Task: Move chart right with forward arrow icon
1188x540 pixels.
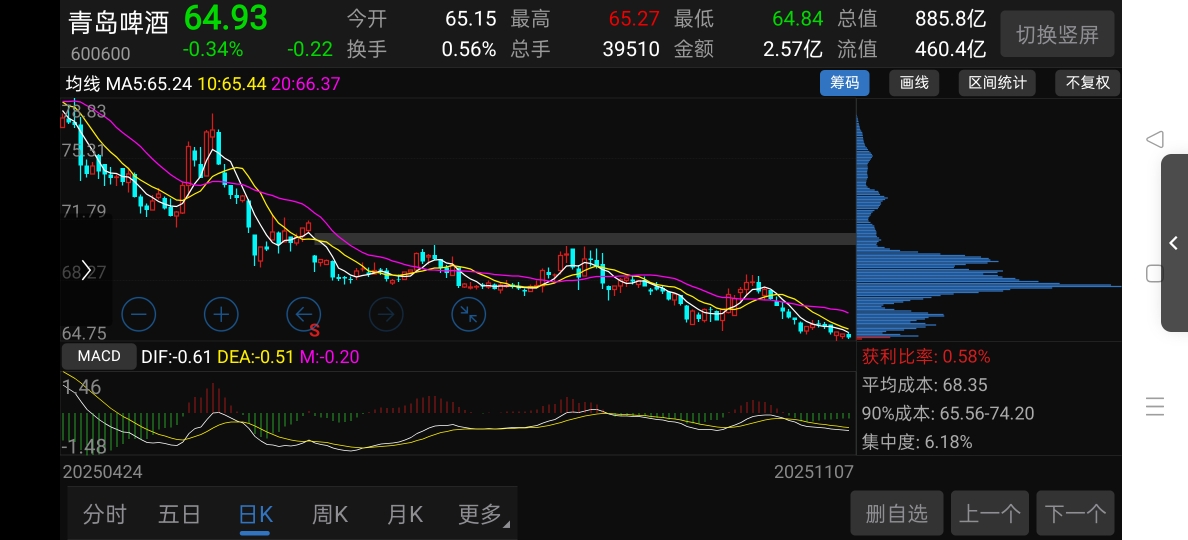Action: (x=386, y=314)
